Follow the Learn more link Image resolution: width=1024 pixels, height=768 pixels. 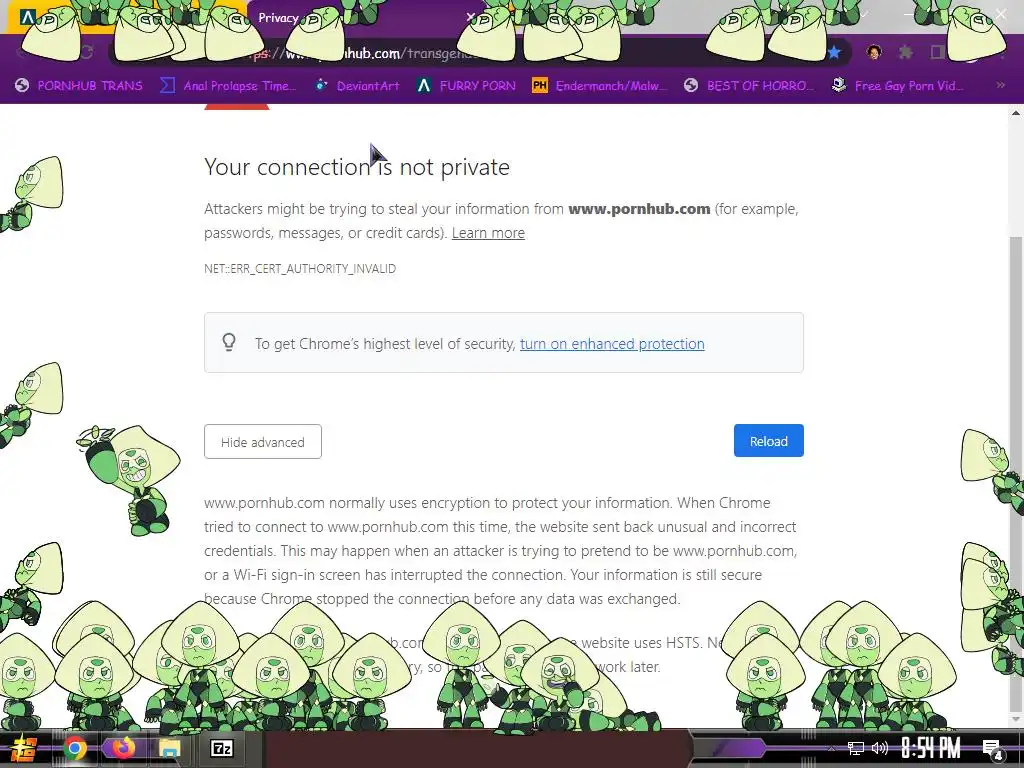tap(488, 233)
